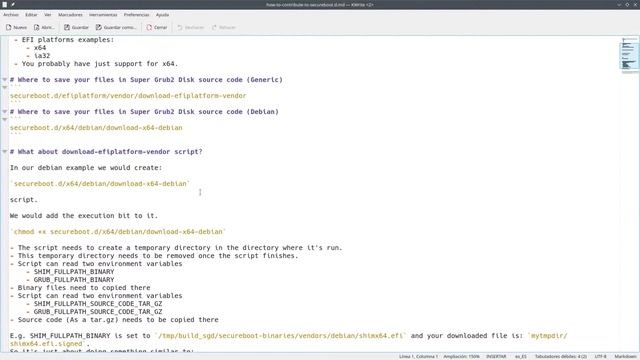This screenshot has height=360, width=640.
Task: Collapse the 'Where to save... (Generic)' heading fold
Action: 5,80
